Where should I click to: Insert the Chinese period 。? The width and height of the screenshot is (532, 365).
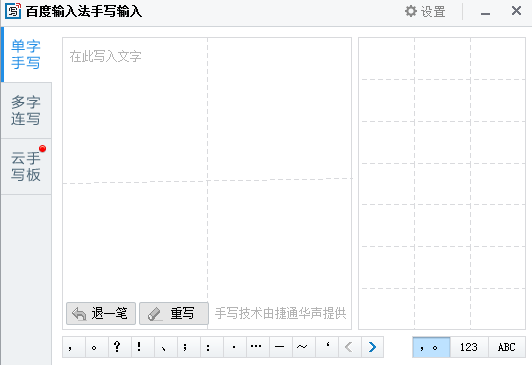coord(97,347)
